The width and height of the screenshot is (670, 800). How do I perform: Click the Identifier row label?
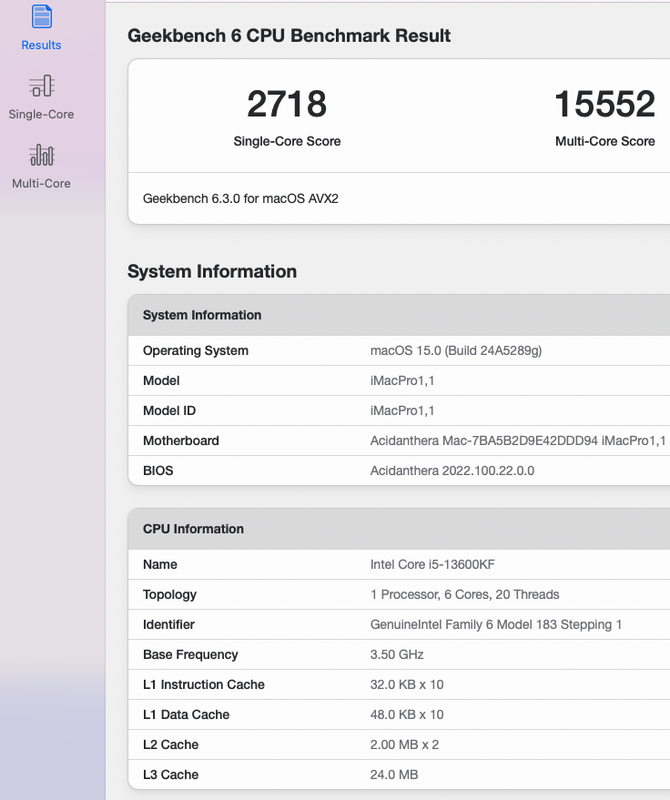point(168,625)
